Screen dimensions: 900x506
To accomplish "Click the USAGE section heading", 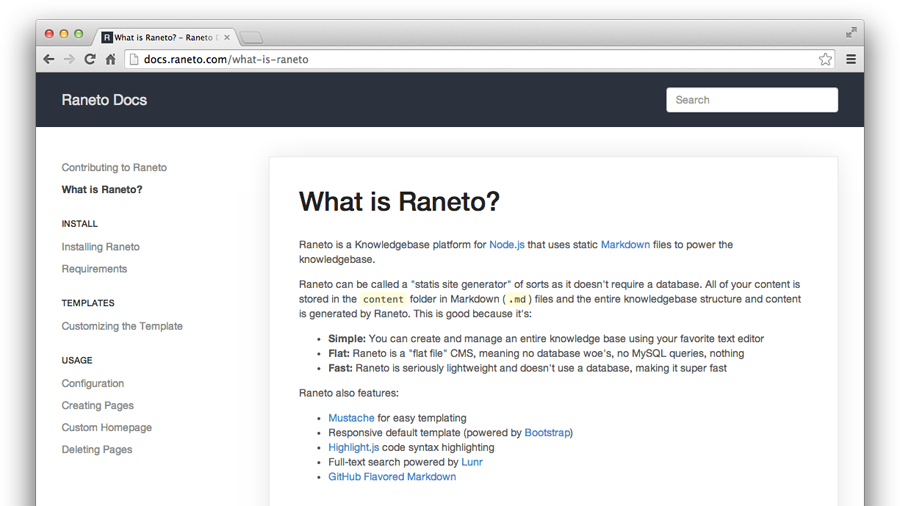I will point(77,360).
